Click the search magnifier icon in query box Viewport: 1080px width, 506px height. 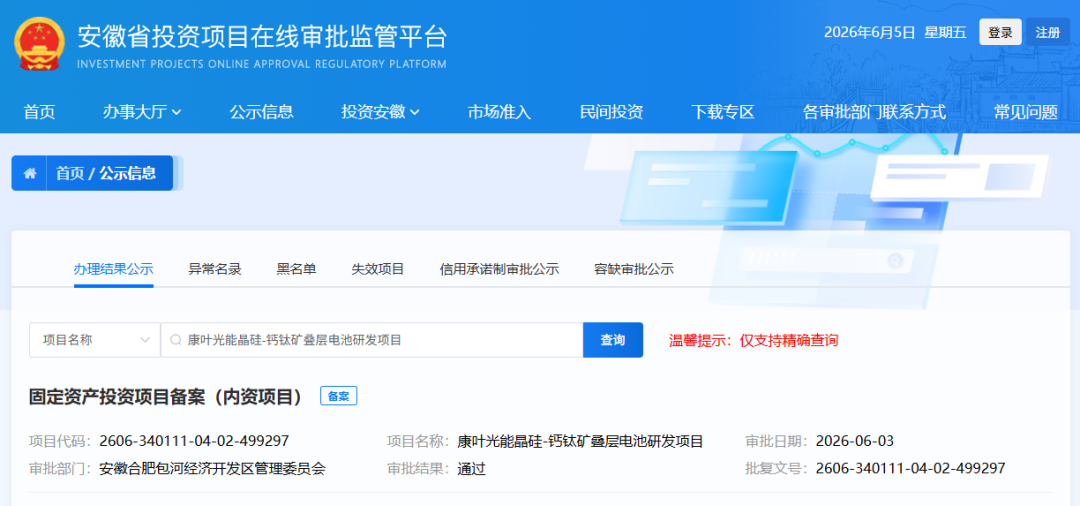coord(175,340)
